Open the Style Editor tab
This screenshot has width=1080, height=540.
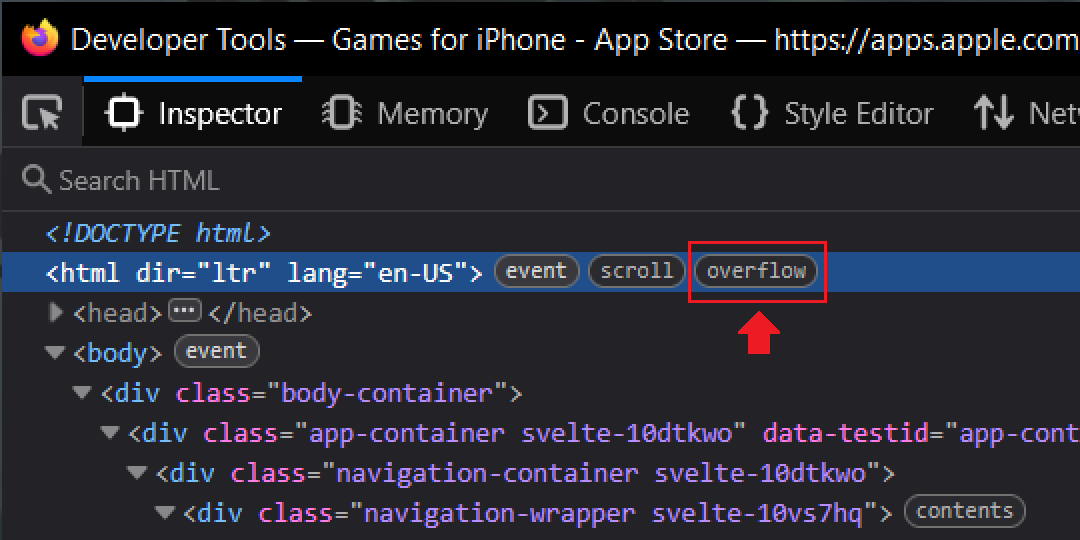click(831, 113)
